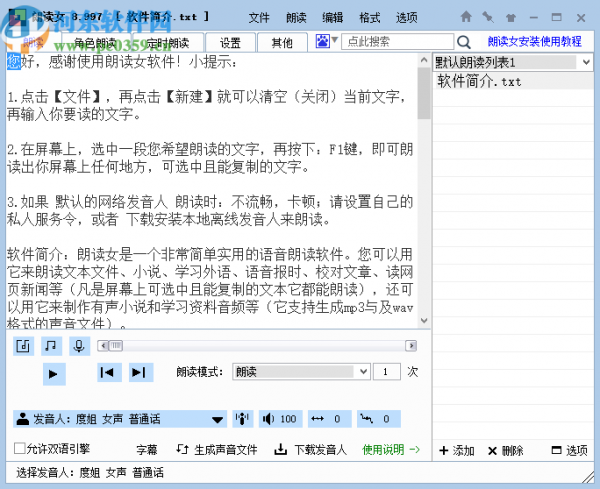
Task: Click the progress slider left arrow
Action: (x=103, y=346)
